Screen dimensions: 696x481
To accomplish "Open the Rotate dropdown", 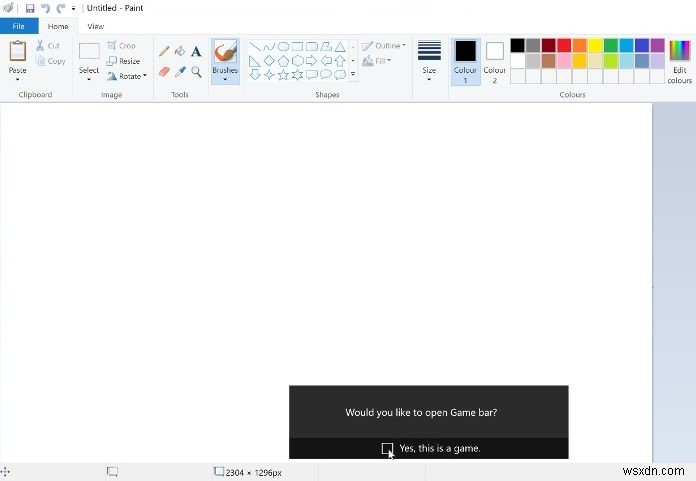I will click(127, 76).
